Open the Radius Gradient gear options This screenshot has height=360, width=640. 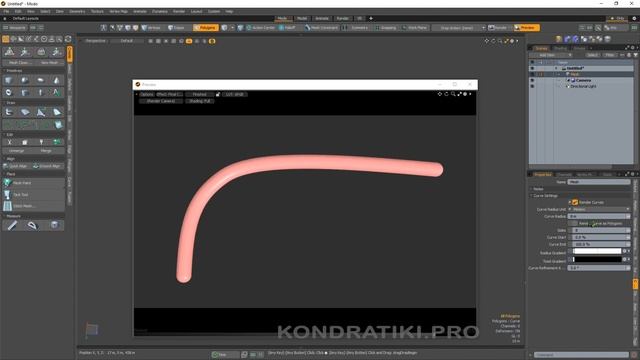(x=624, y=251)
